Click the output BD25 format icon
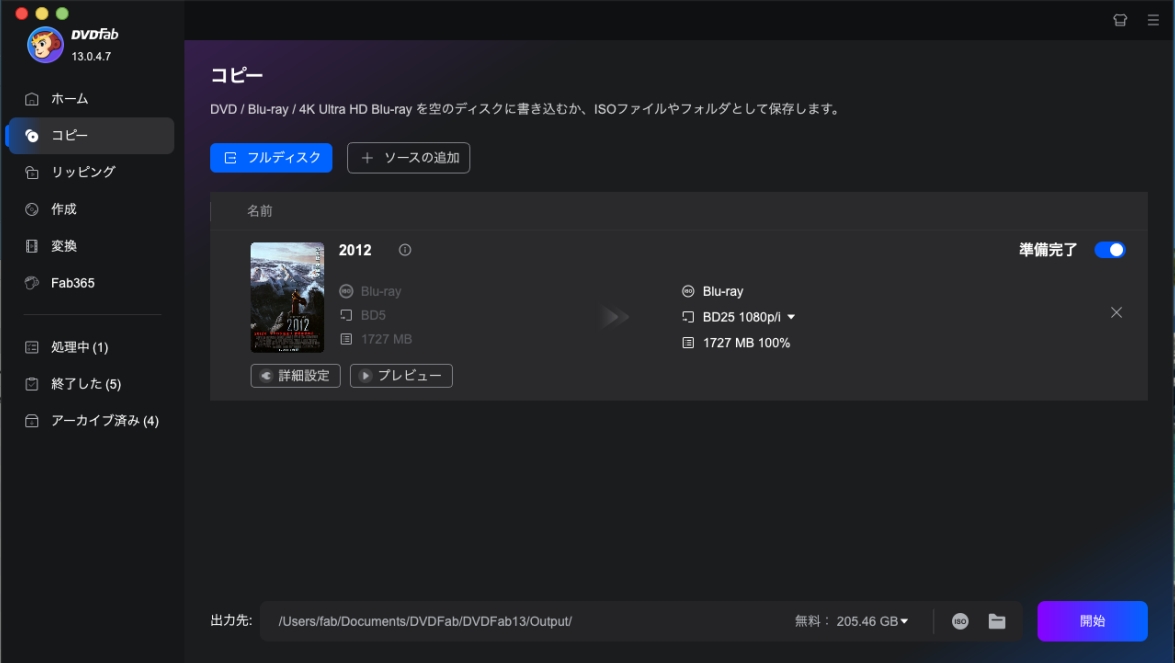The width and height of the screenshot is (1175, 663). (688, 317)
